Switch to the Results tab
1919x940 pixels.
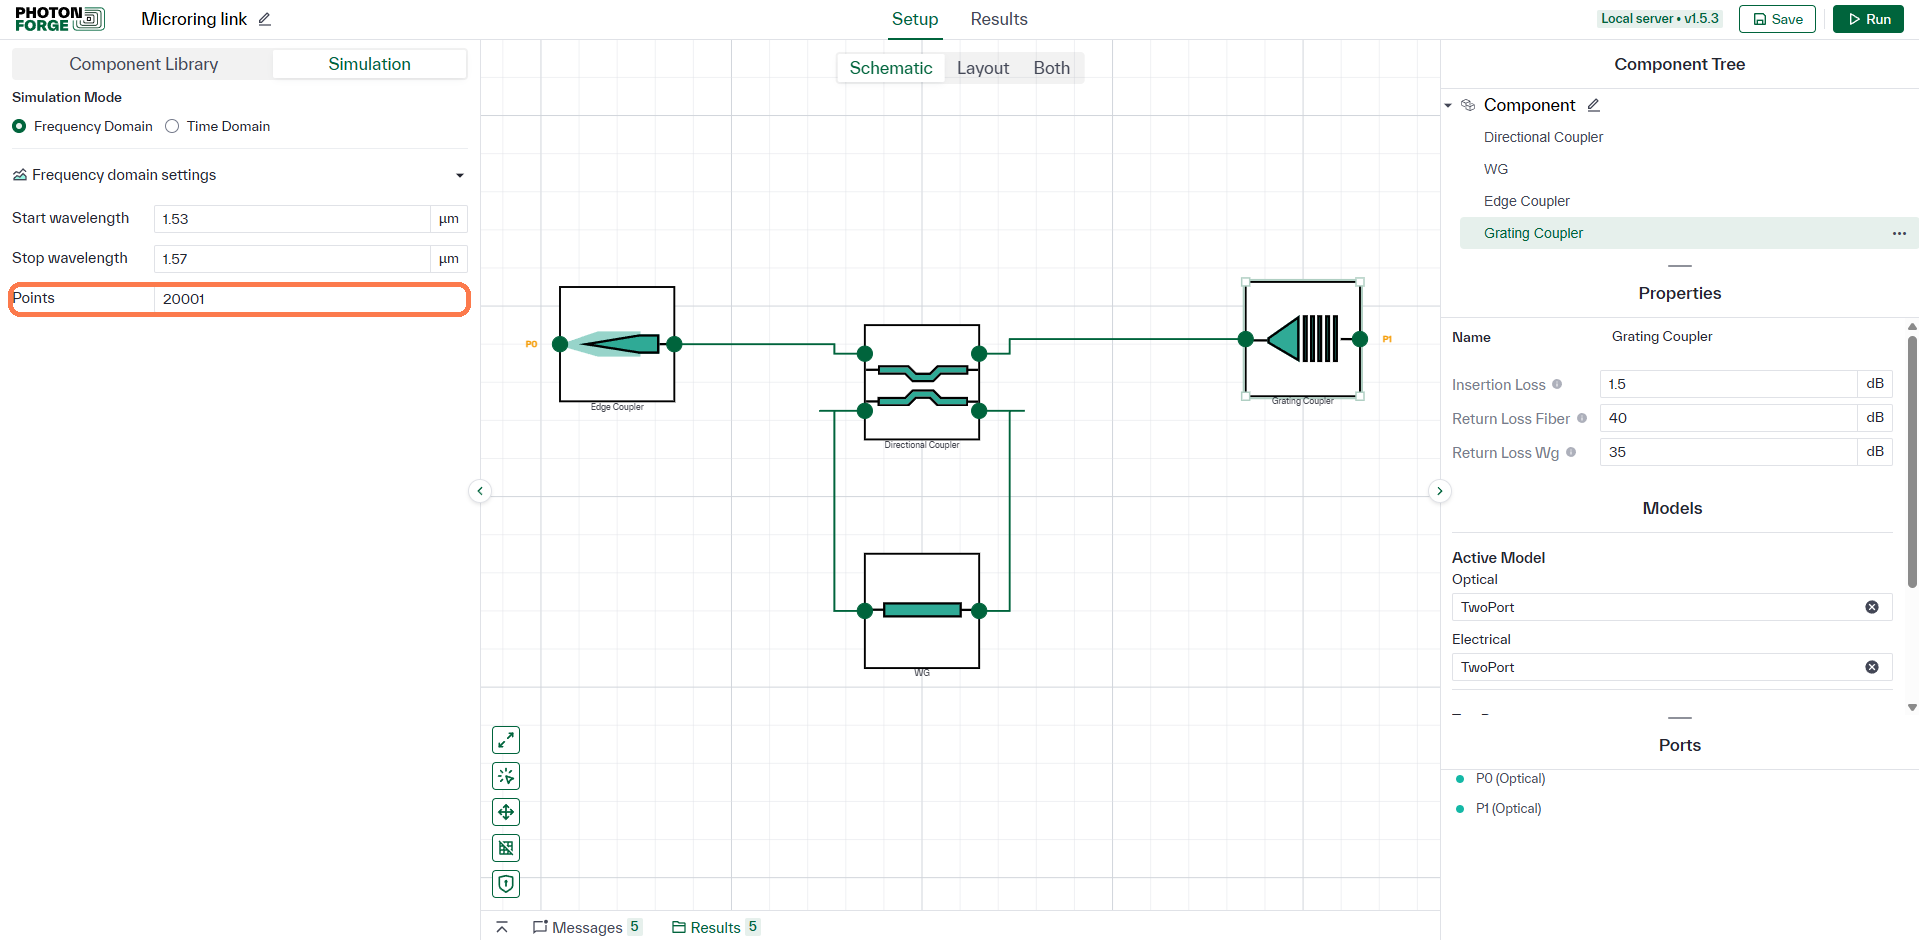click(x=999, y=19)
